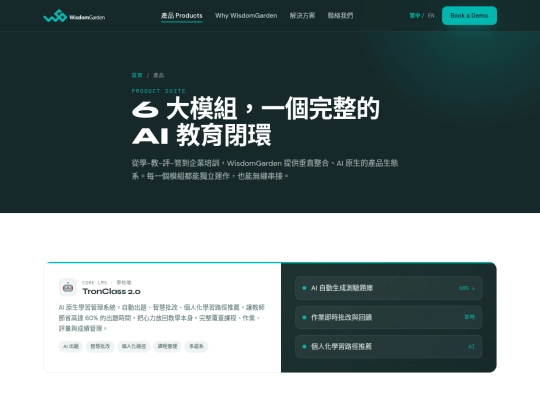Switch language to 繁中
This screenshot has height=405, width=540.
click(x=415, y=15)
